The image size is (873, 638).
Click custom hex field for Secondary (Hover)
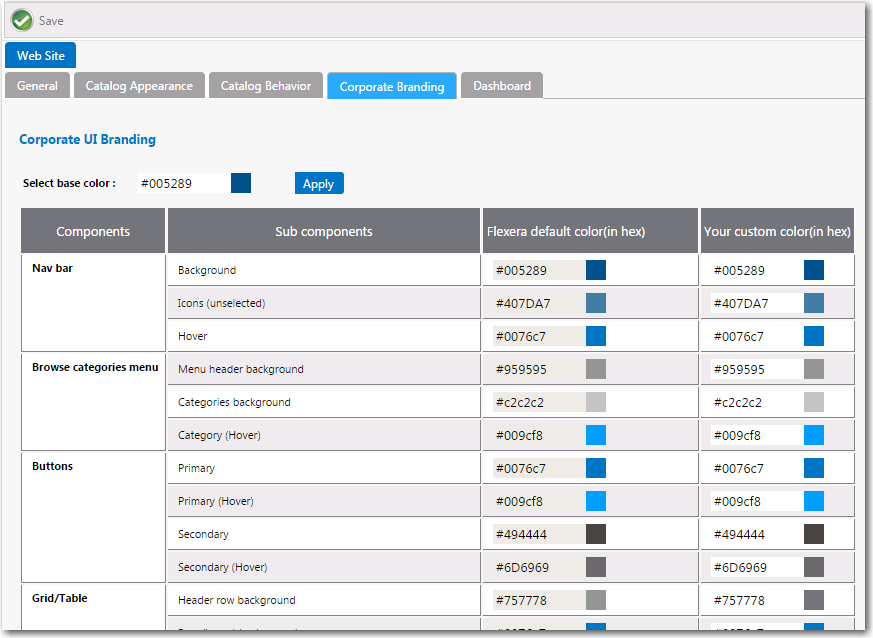754,567
